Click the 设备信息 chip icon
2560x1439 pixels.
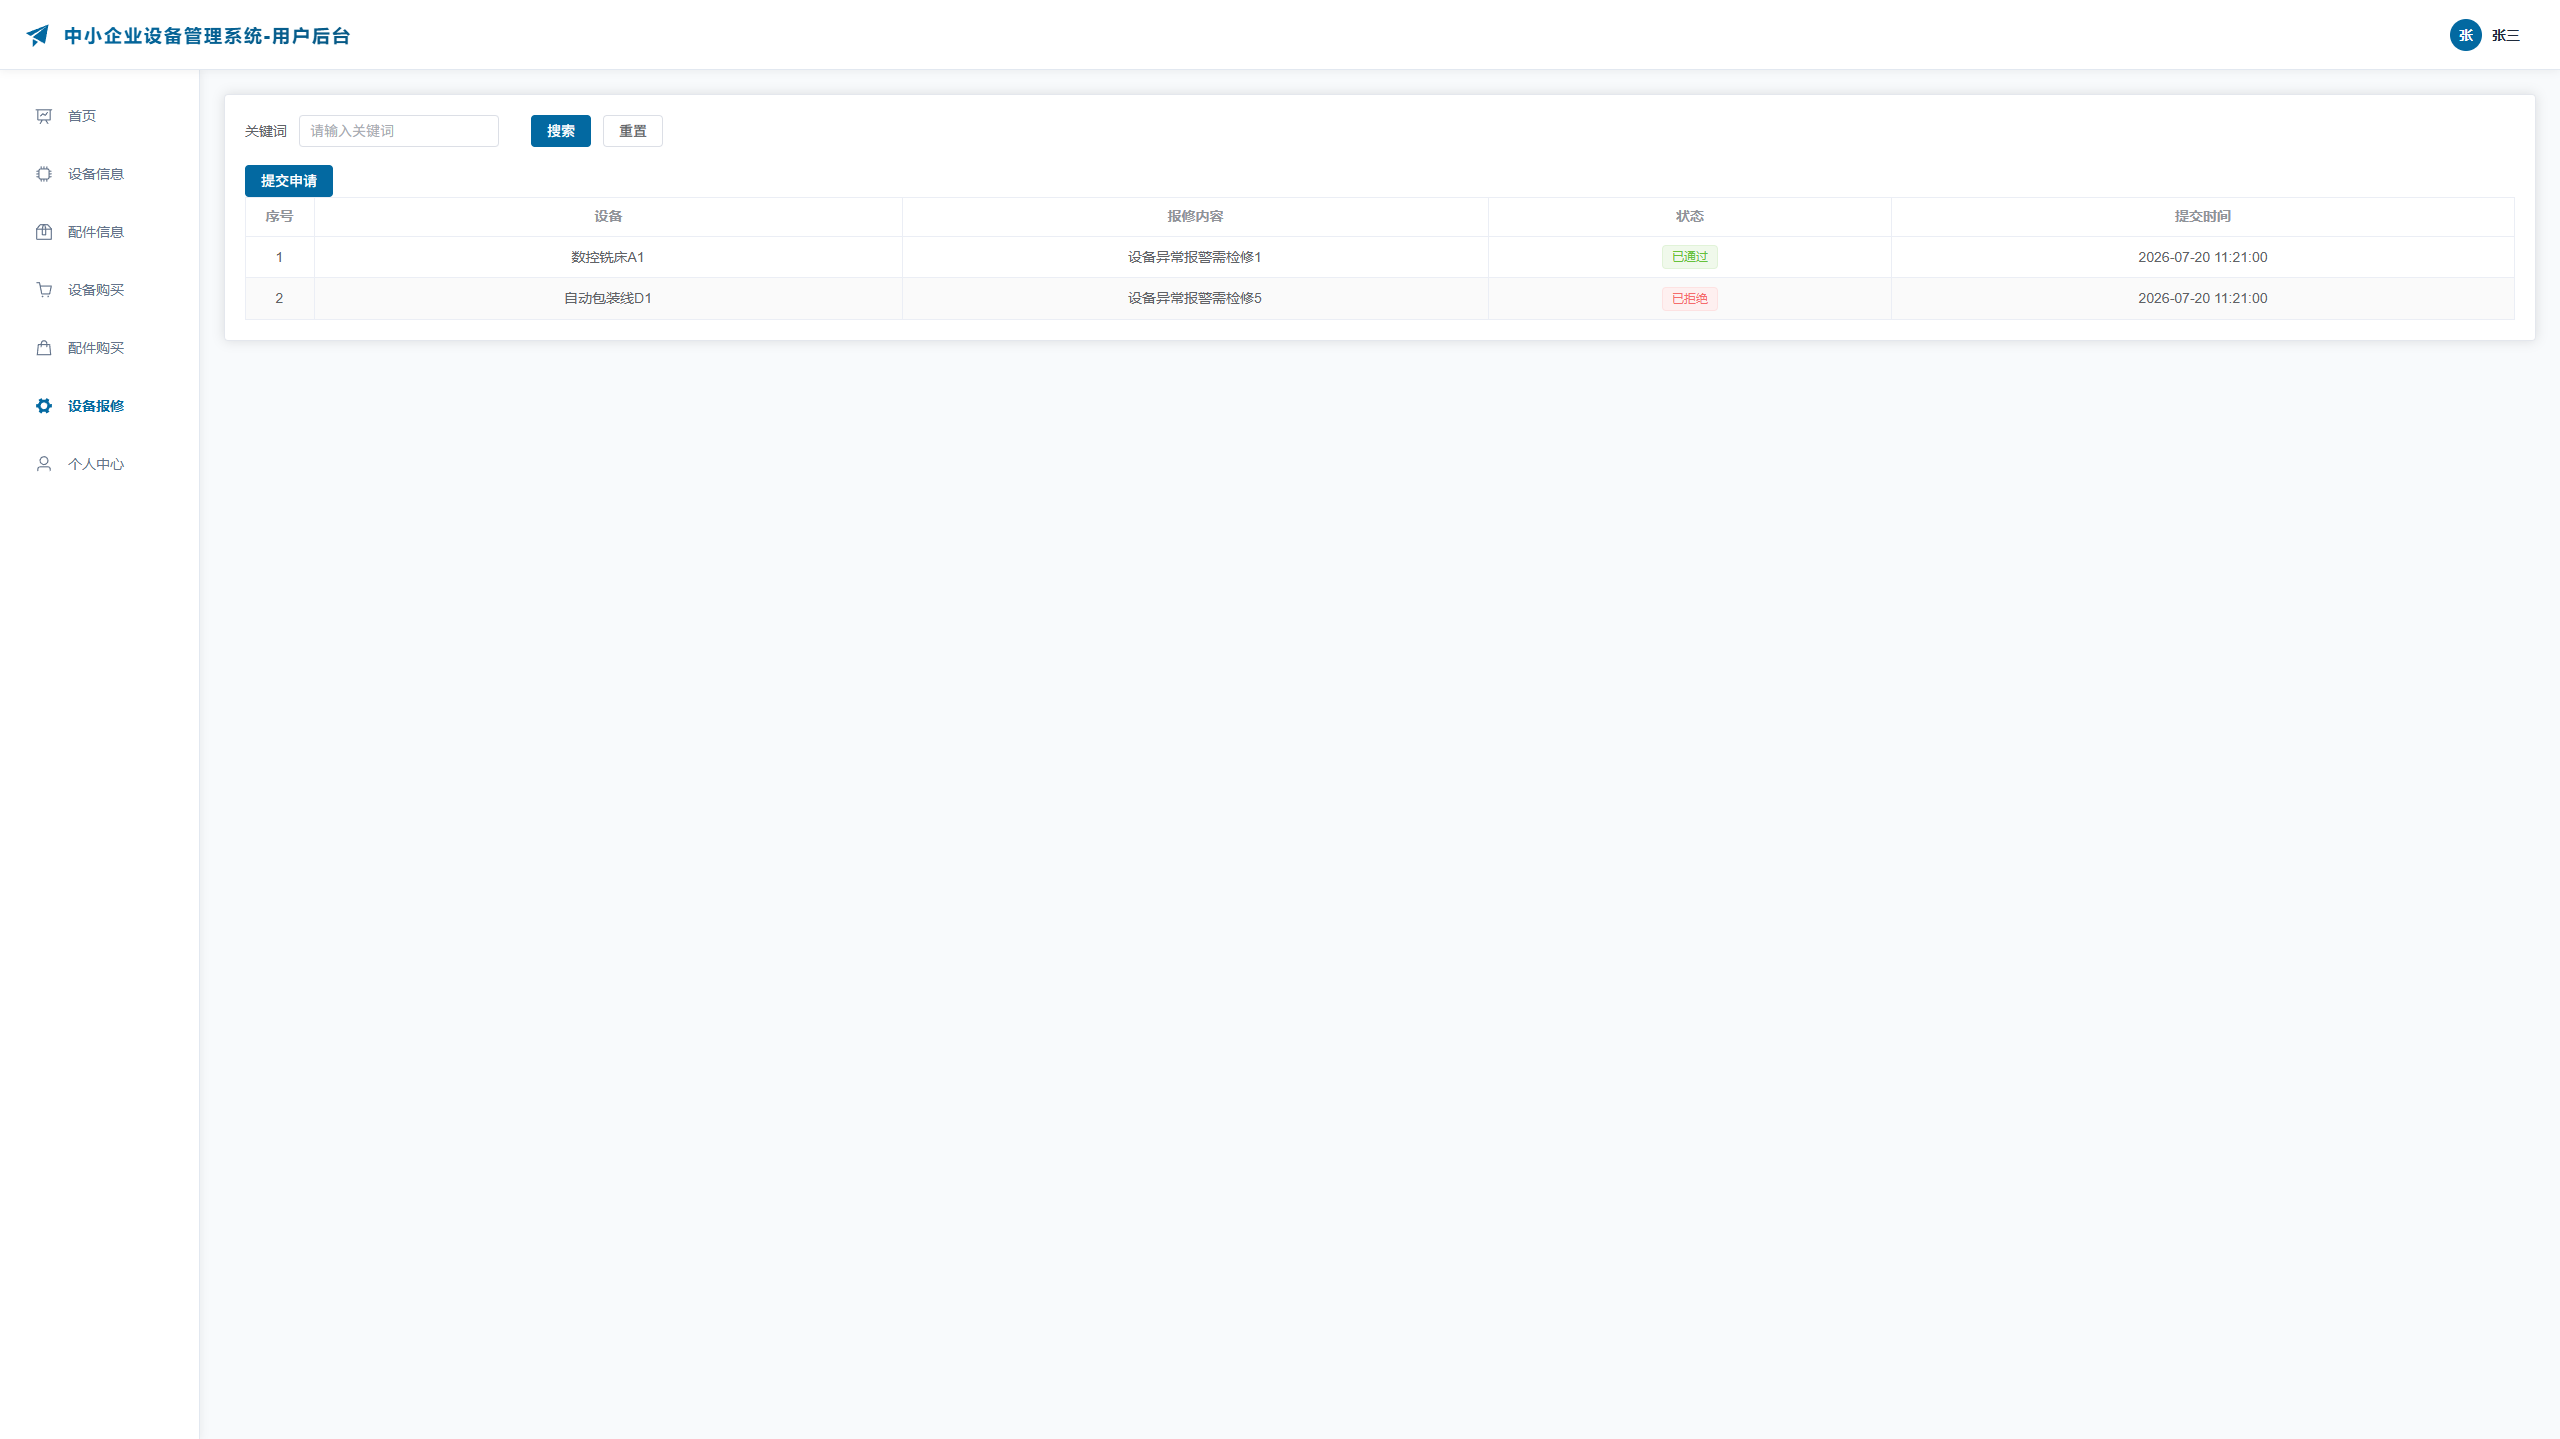pyautogui.click(x=44, y=174)
